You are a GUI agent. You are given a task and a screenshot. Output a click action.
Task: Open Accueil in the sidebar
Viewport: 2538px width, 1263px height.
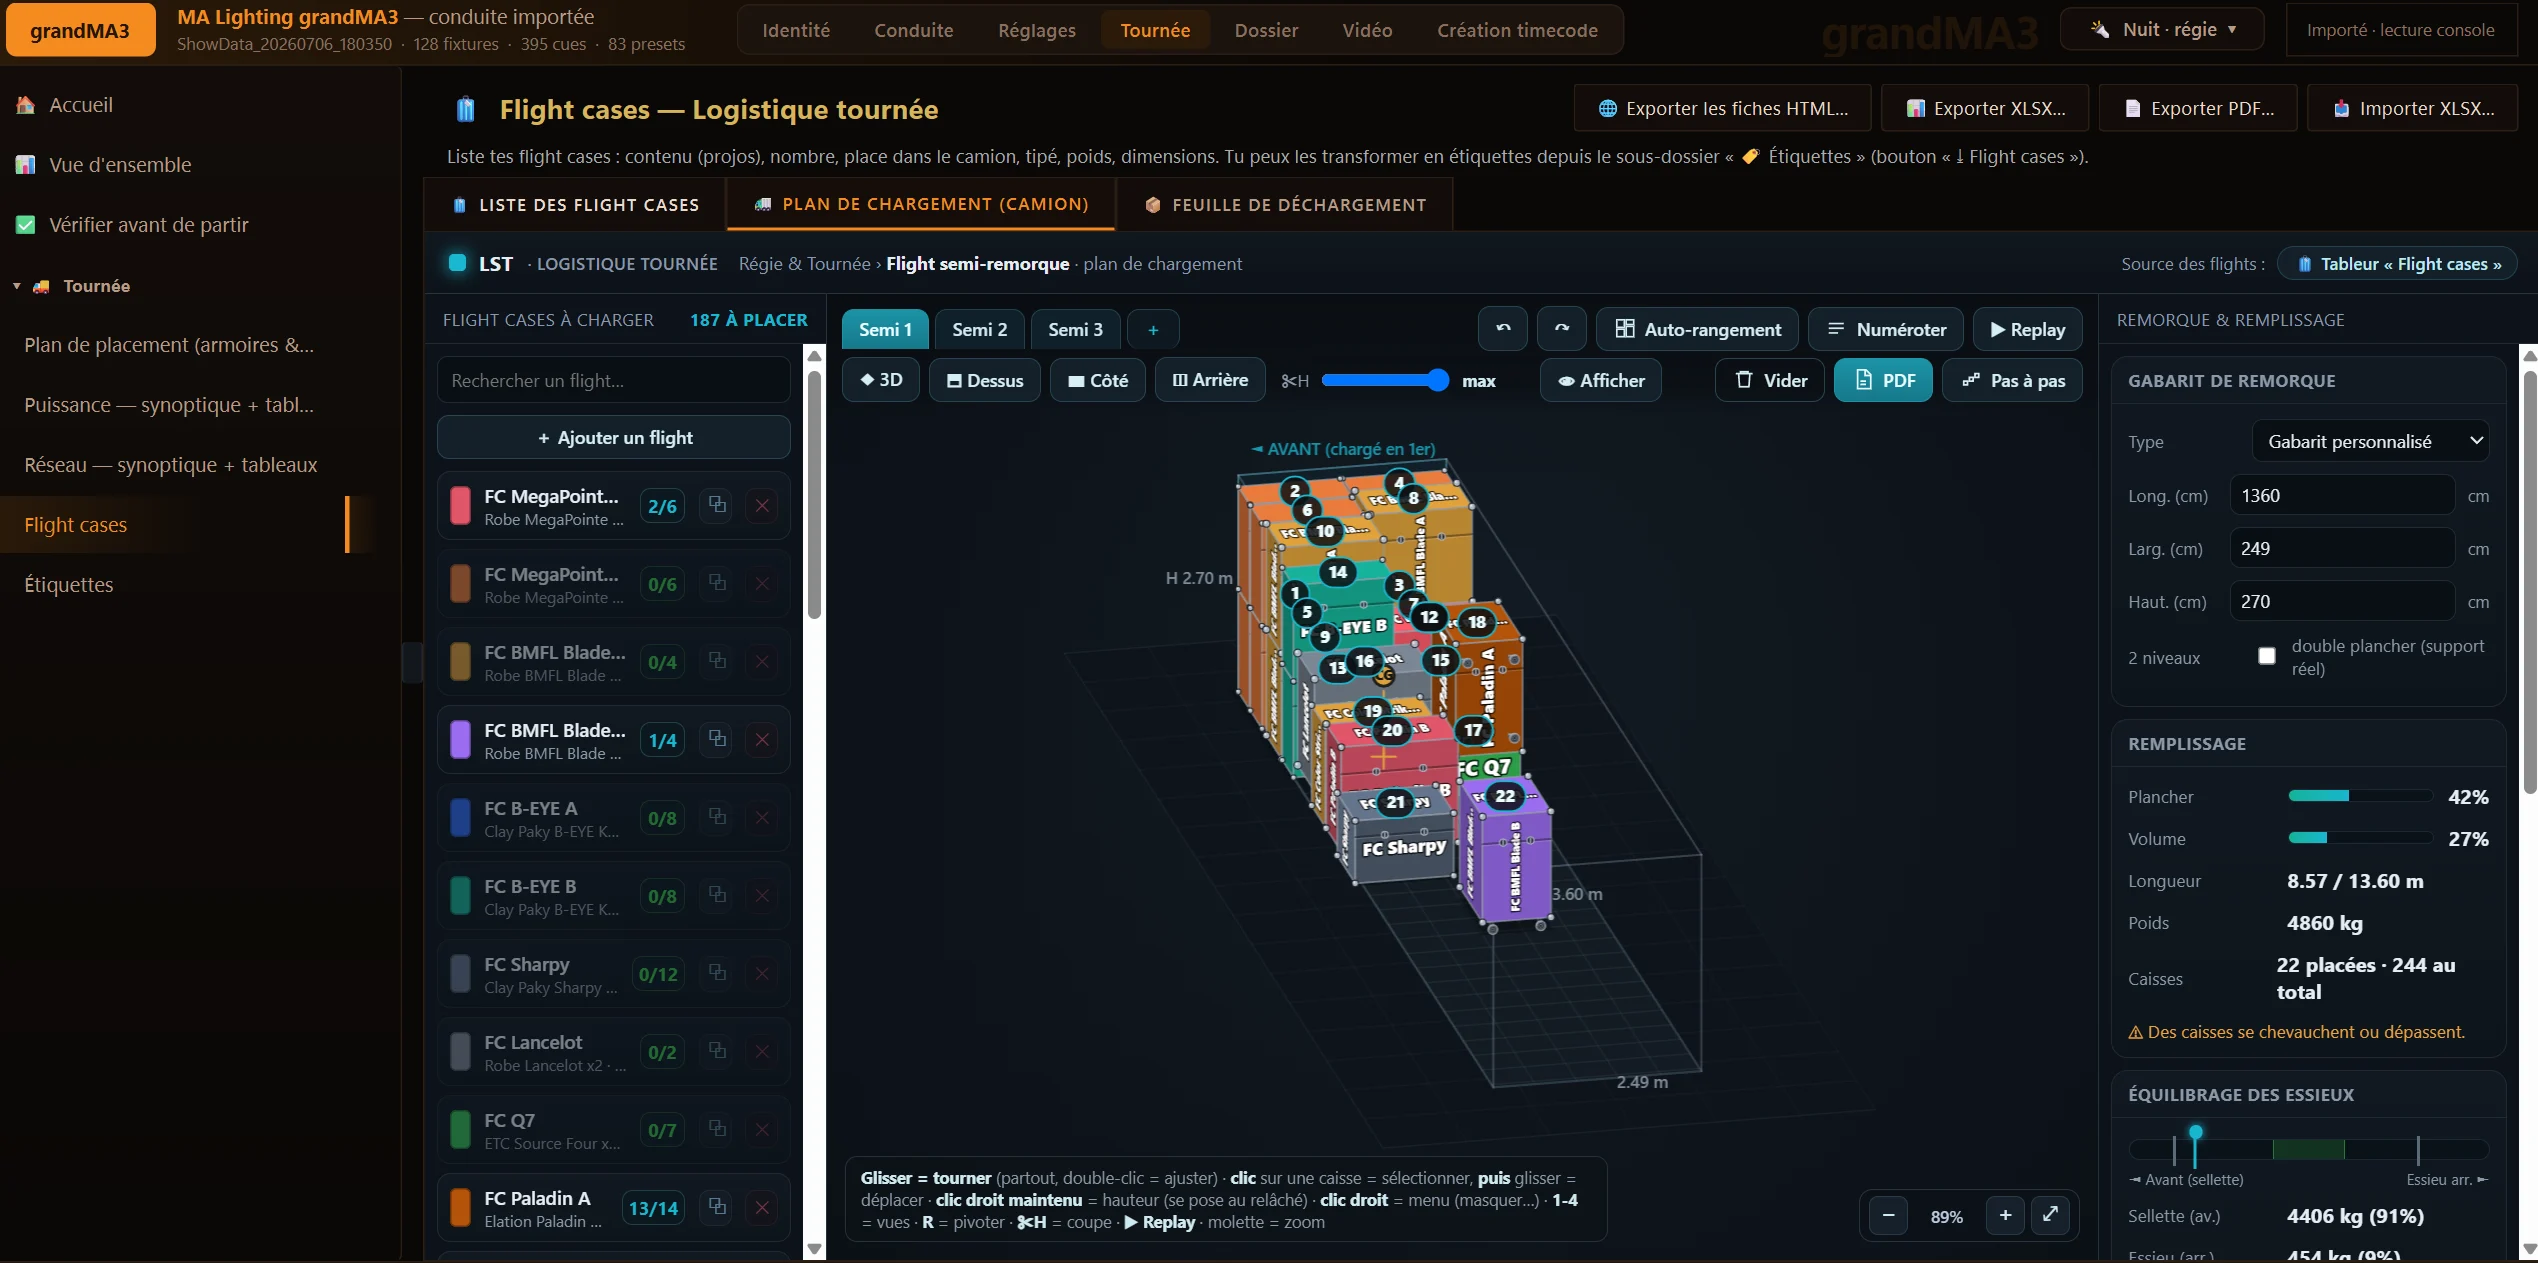(x=81, y=105)
